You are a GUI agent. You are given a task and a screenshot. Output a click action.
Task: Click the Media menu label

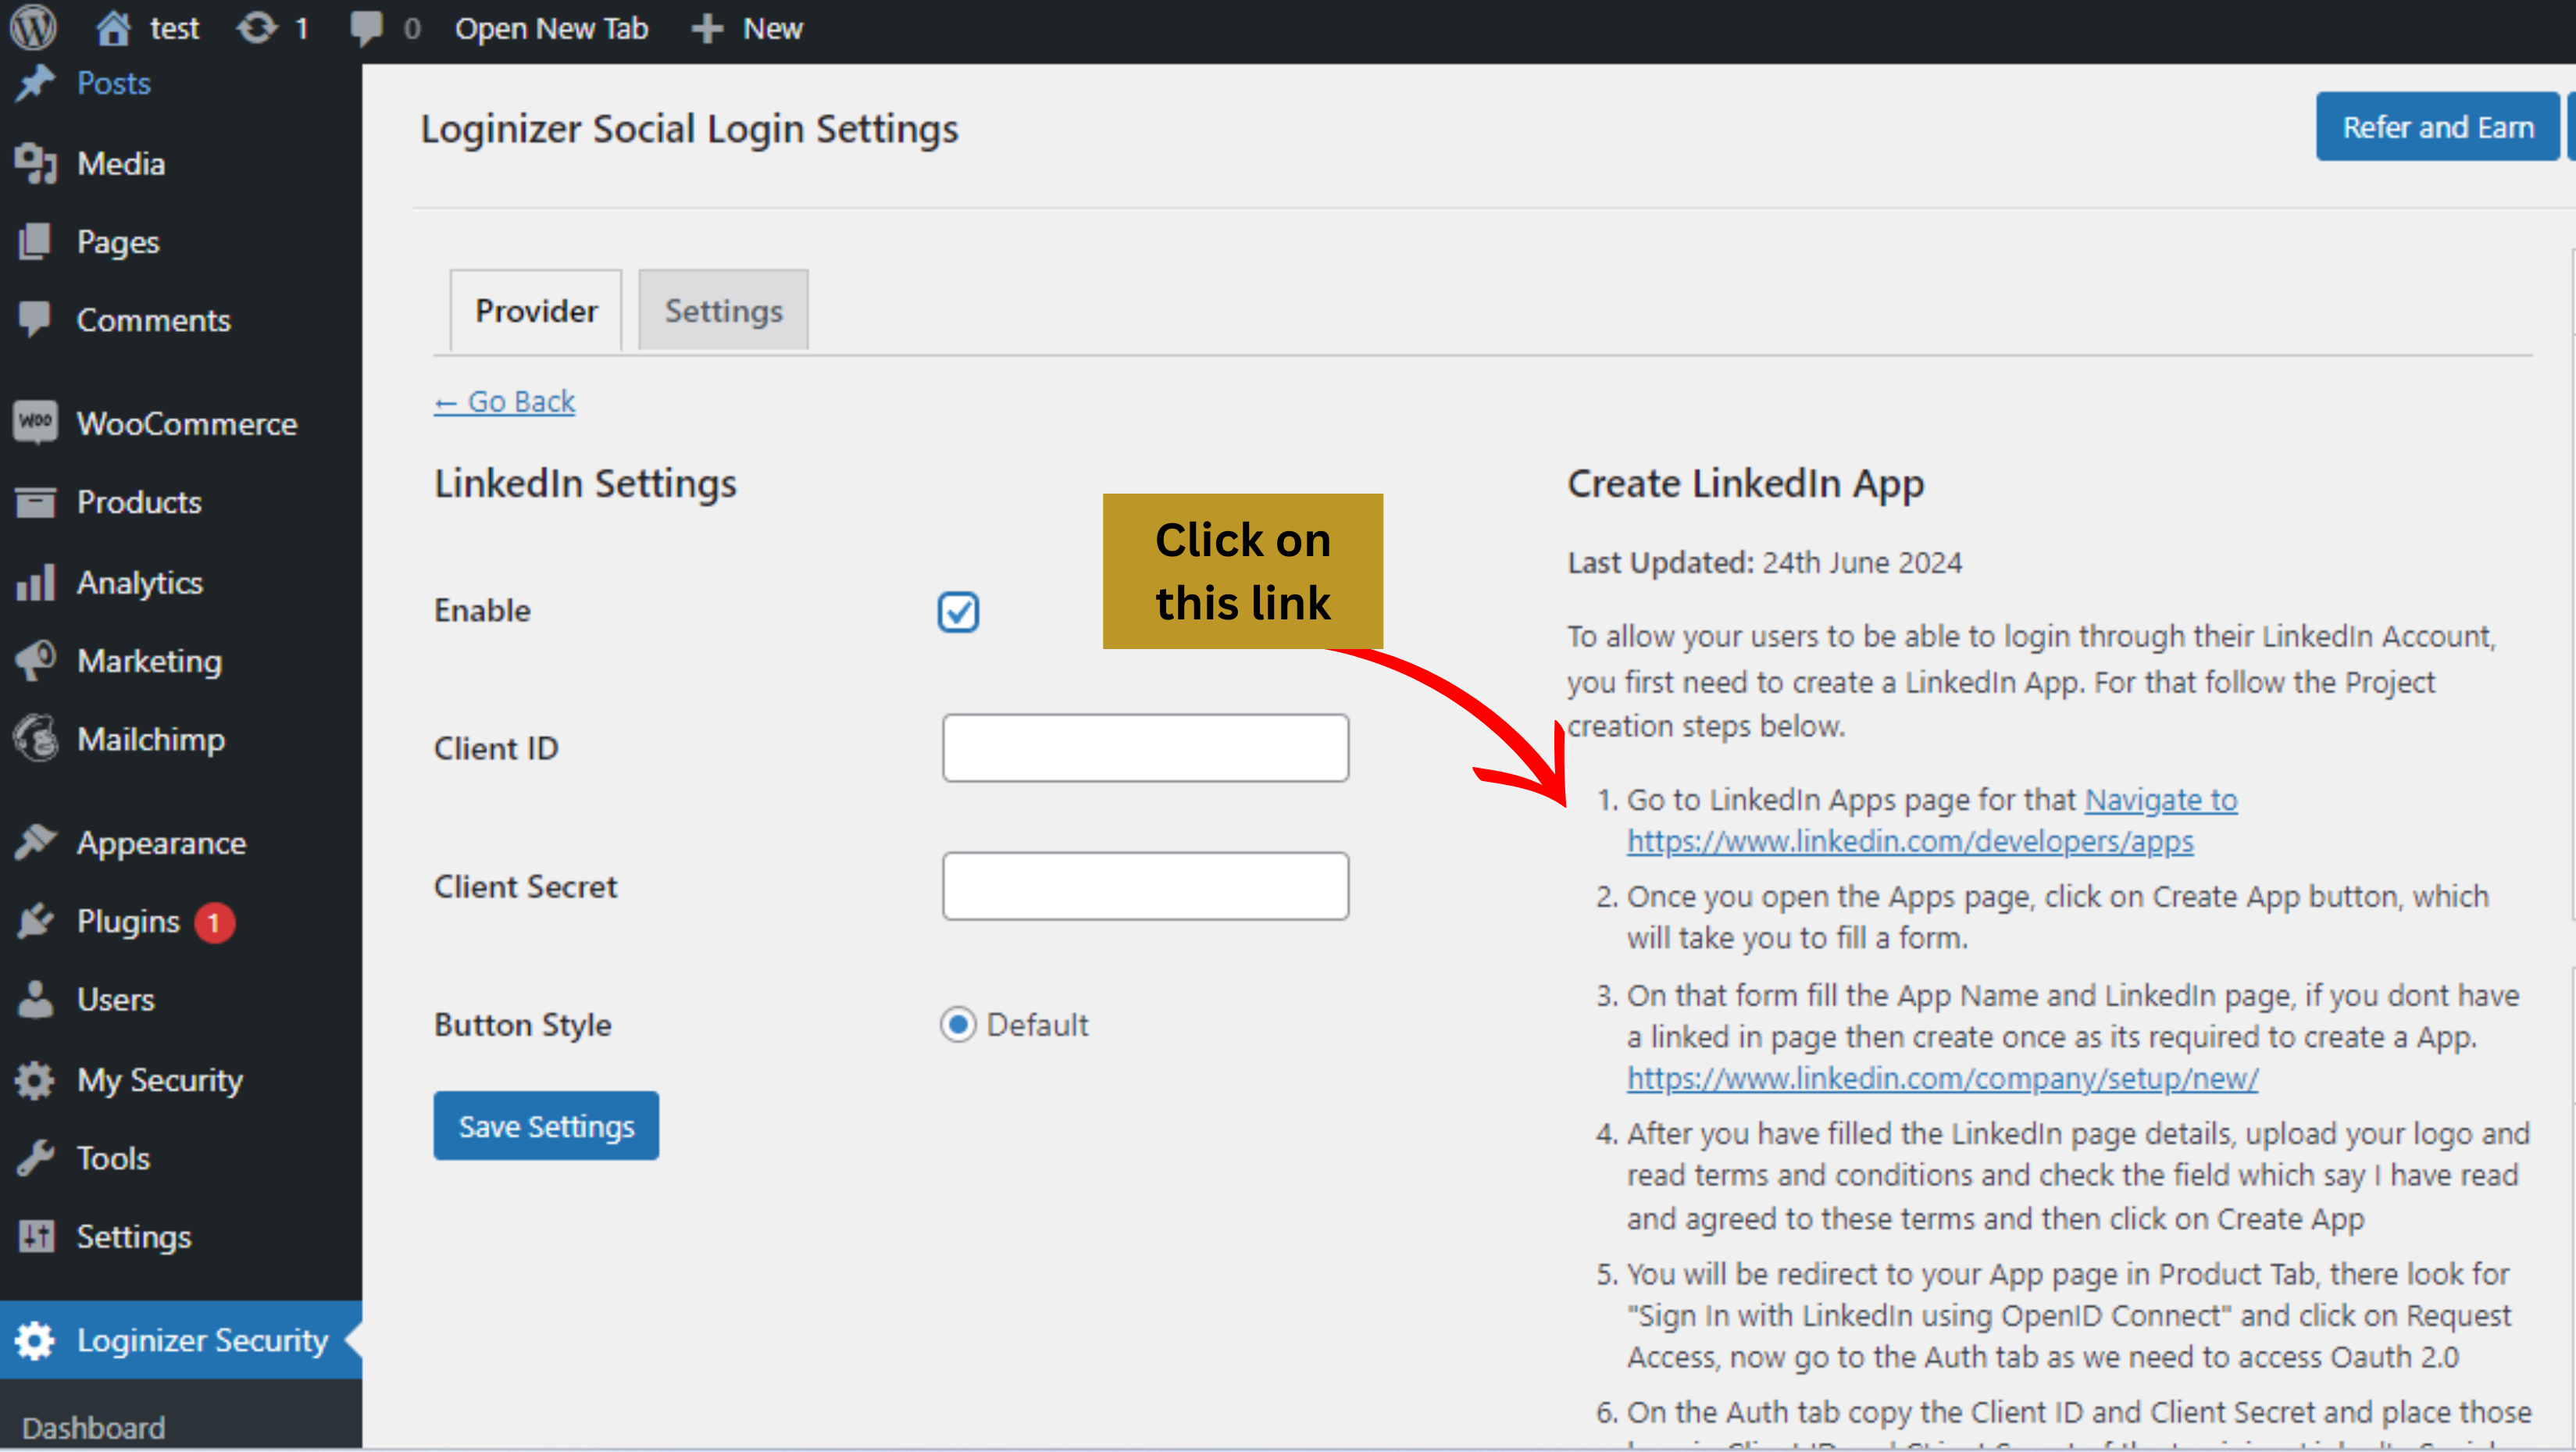tap(121, 163)
